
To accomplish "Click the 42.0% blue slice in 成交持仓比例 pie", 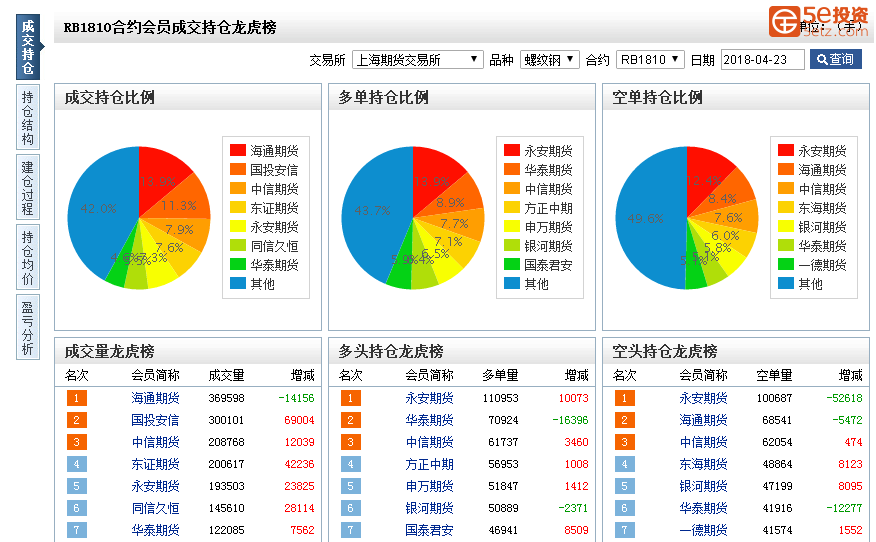I will tap(98, 209).
